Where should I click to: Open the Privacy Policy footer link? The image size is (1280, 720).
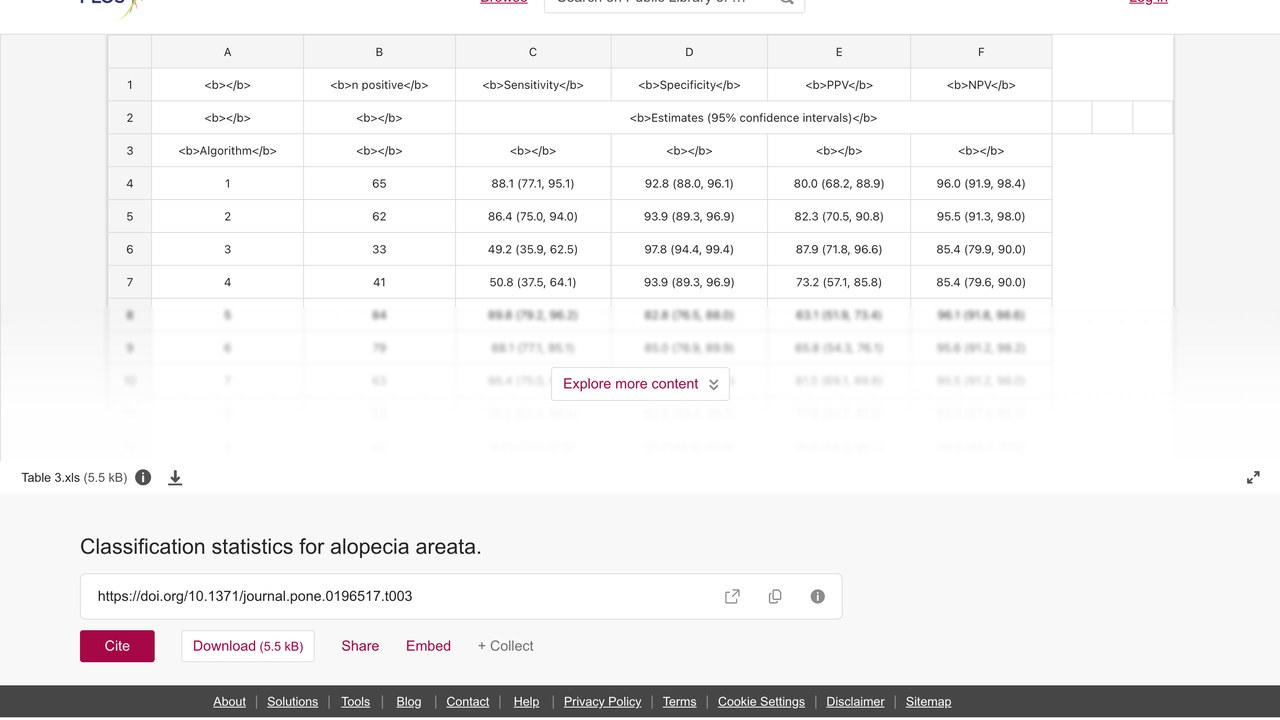coord(602,702)
